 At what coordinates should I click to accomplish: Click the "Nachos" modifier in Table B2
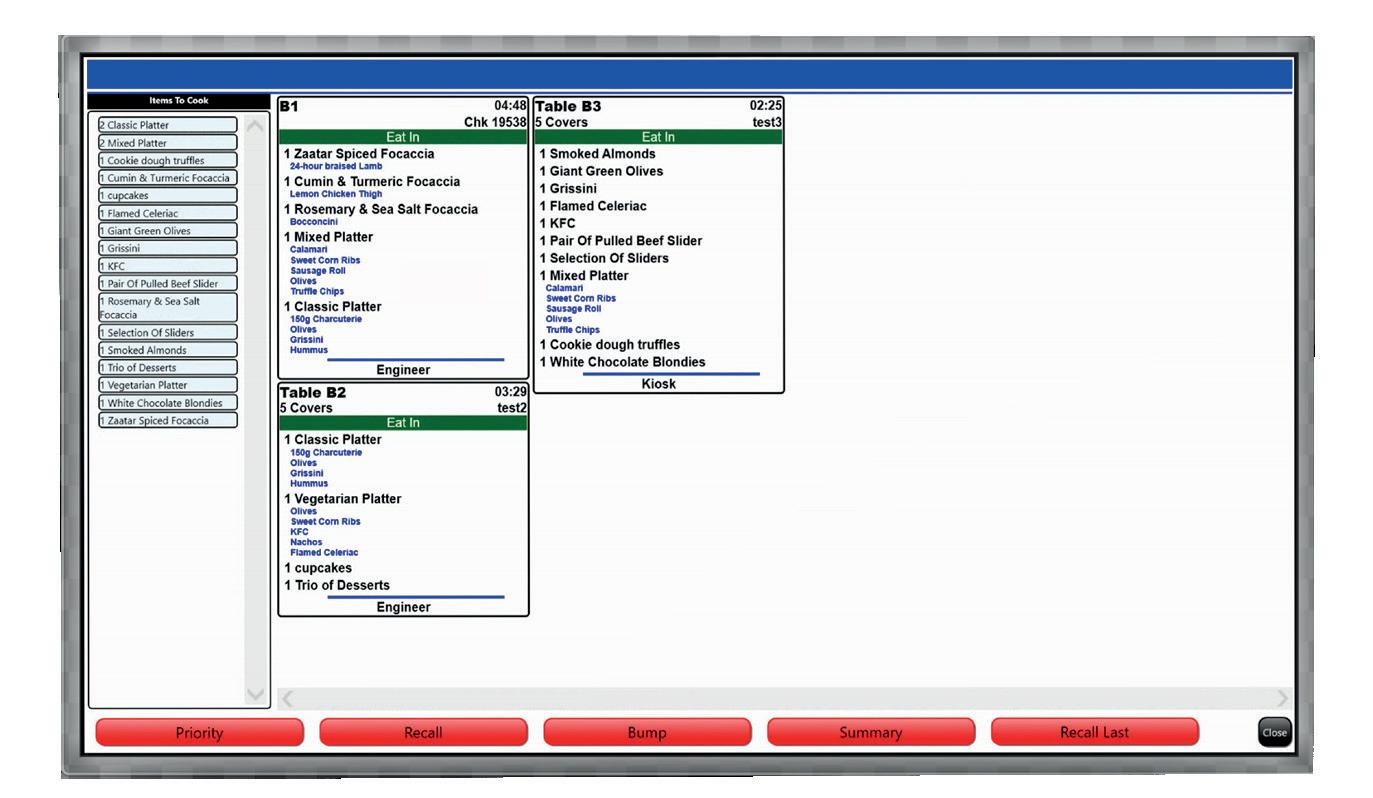pyautogui.click(x=304, y=541)
